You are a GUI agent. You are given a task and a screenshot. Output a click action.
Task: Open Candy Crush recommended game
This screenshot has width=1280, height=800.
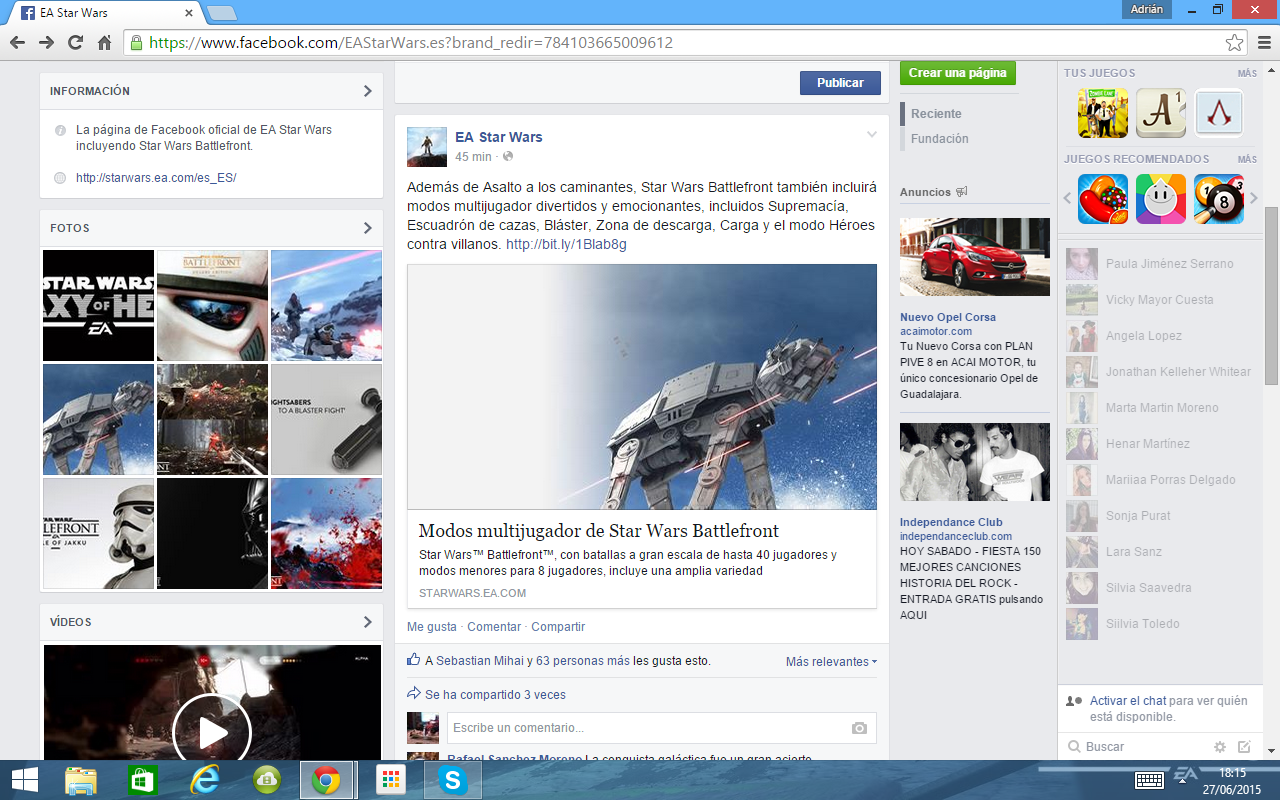pyautogui.click(x=1103, y=199)
